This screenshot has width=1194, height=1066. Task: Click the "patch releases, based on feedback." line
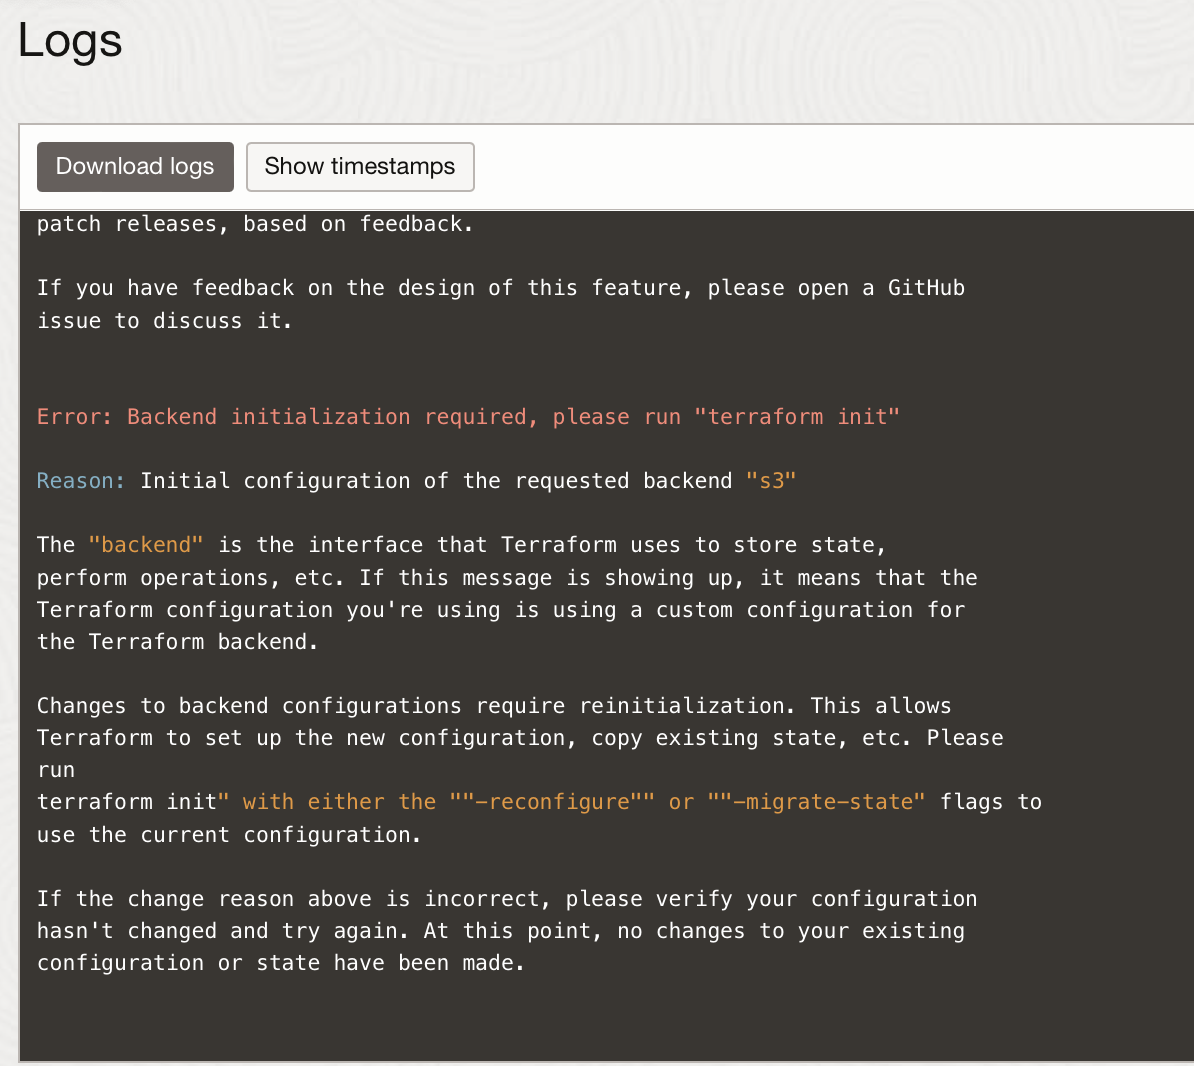[255, 224]
